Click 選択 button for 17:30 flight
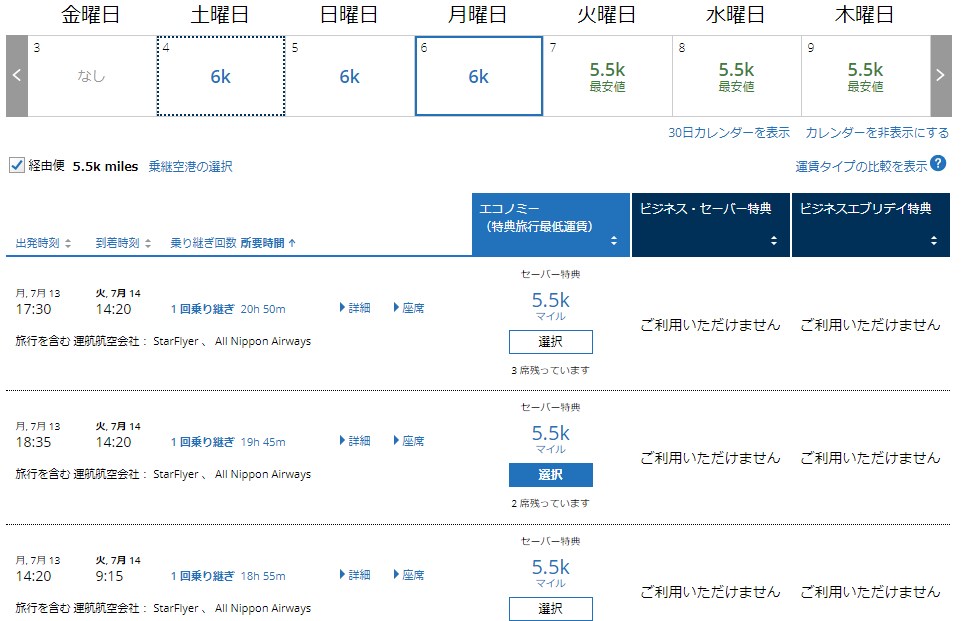This screenshot has width=972, height=621. 550,341
